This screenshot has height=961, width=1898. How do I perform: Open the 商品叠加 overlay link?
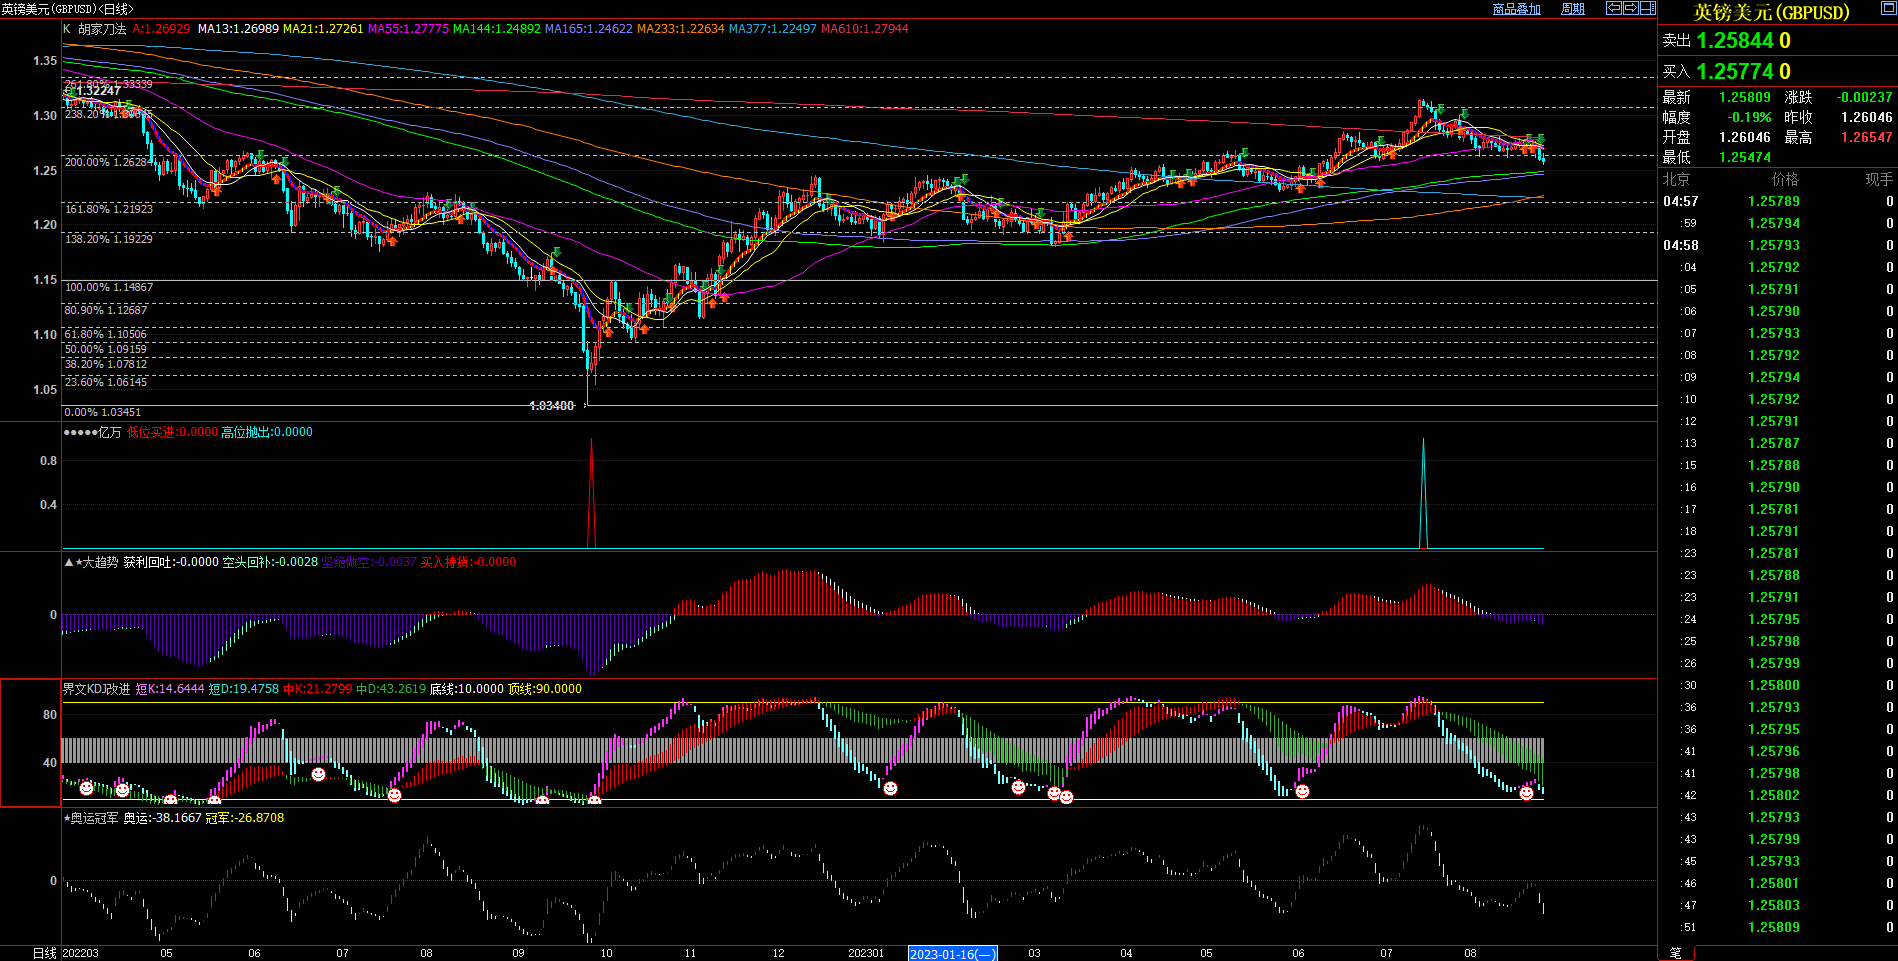click(x=1516, y=9)
